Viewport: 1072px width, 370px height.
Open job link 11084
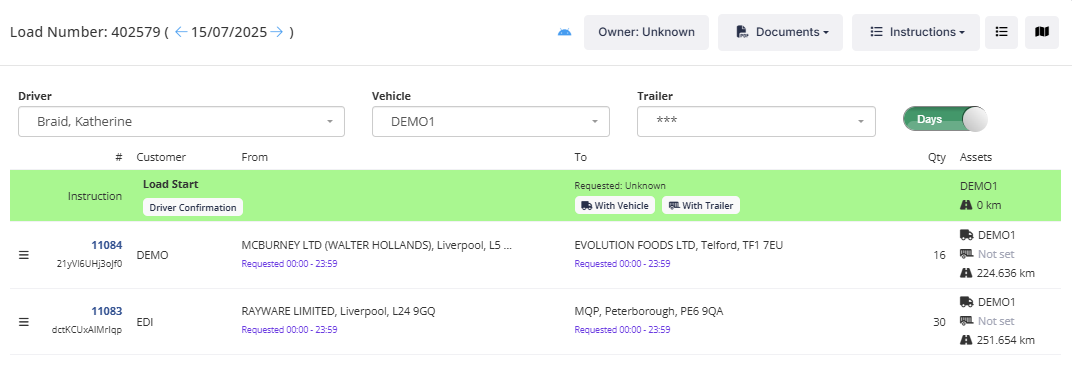(107, 245)
